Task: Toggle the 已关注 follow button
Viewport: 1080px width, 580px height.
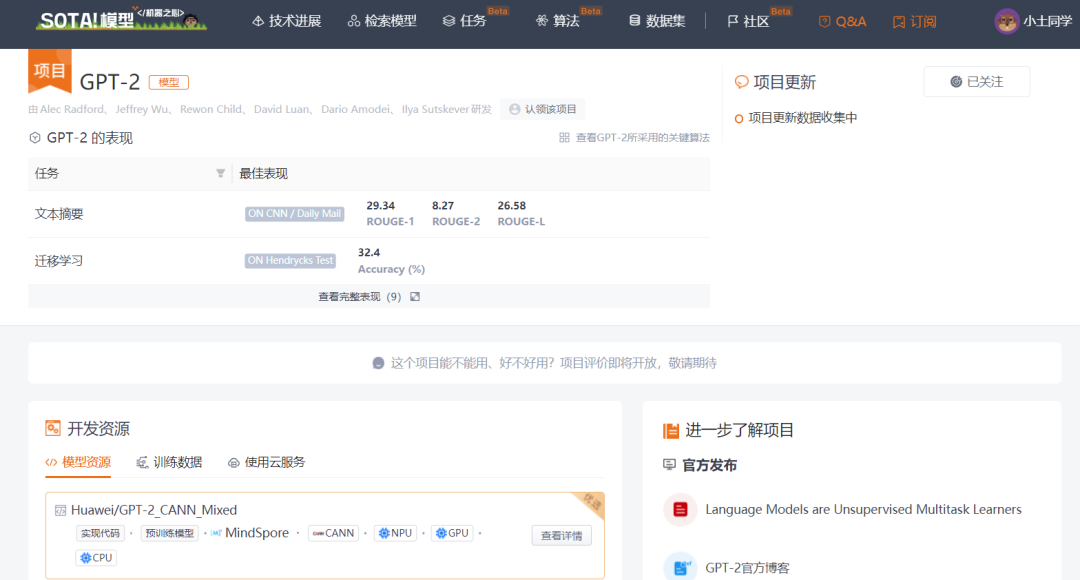Action: [976, 81]
